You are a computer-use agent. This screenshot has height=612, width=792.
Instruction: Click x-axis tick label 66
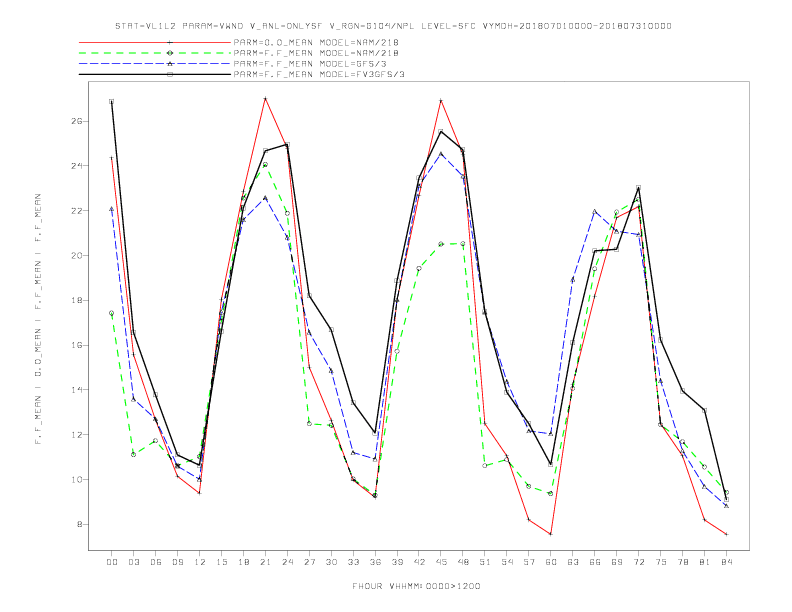click(x=595, y=562)
